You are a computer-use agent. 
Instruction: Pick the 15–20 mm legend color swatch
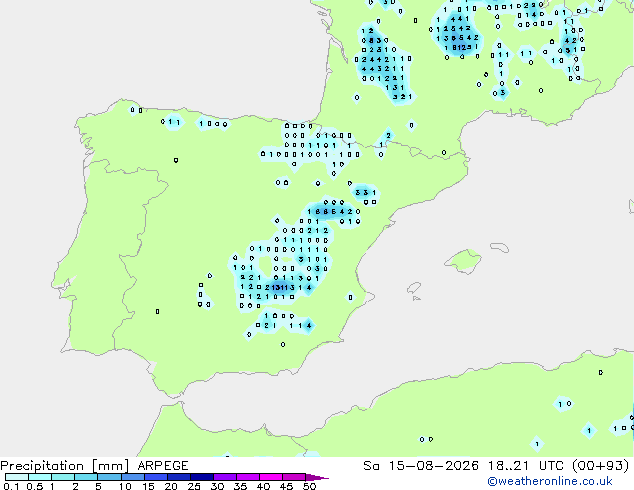point(155,477)
